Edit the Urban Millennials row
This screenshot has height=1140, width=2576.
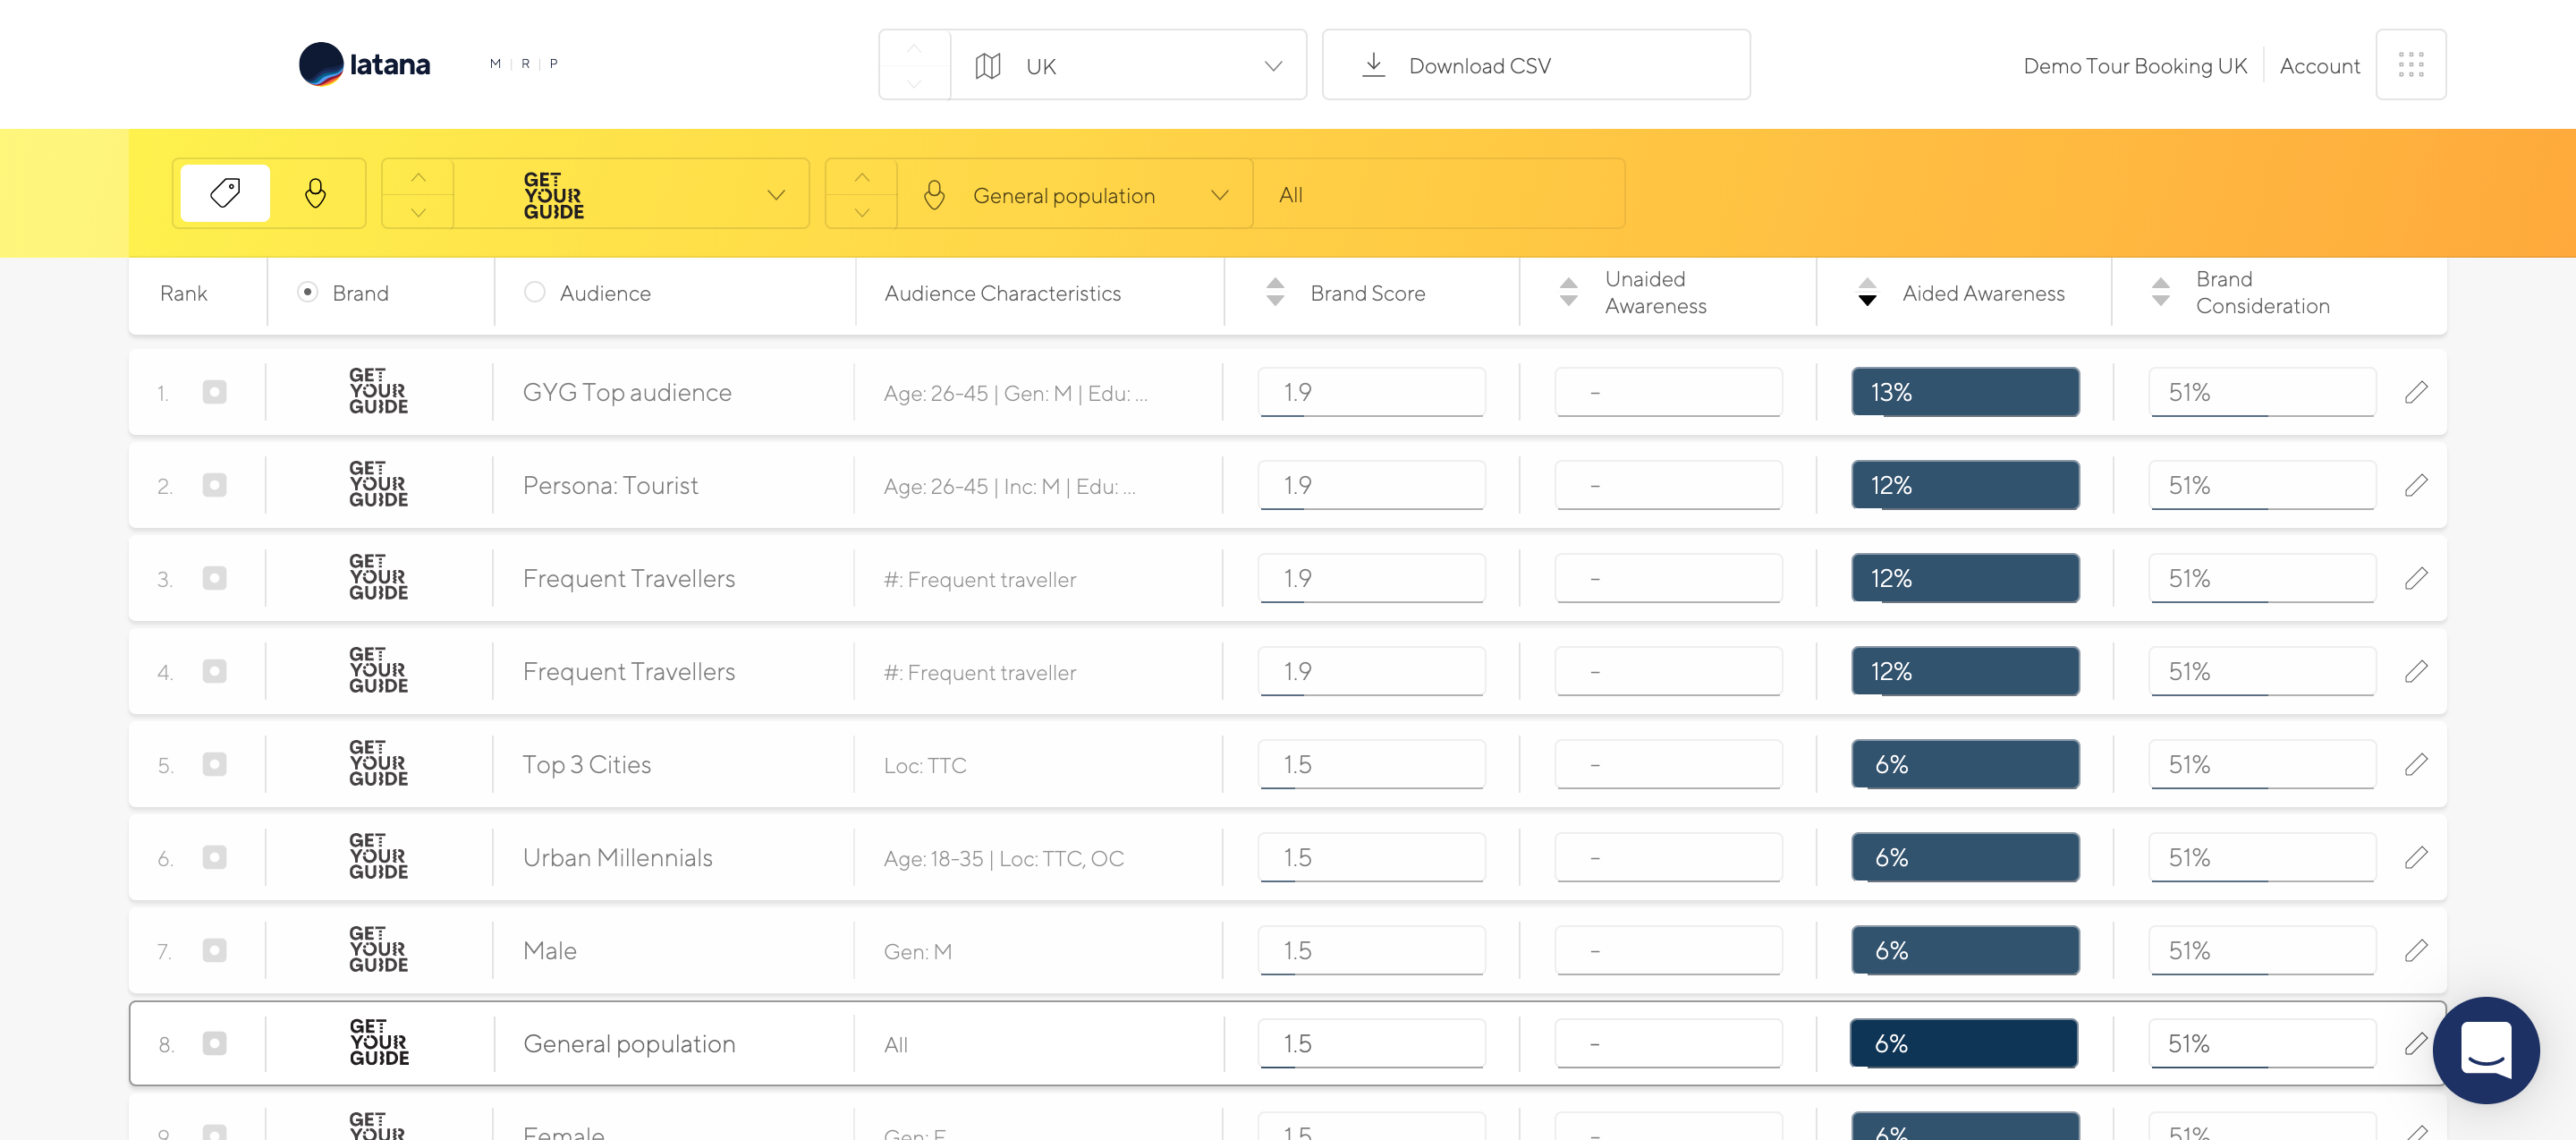(2416, 857)
